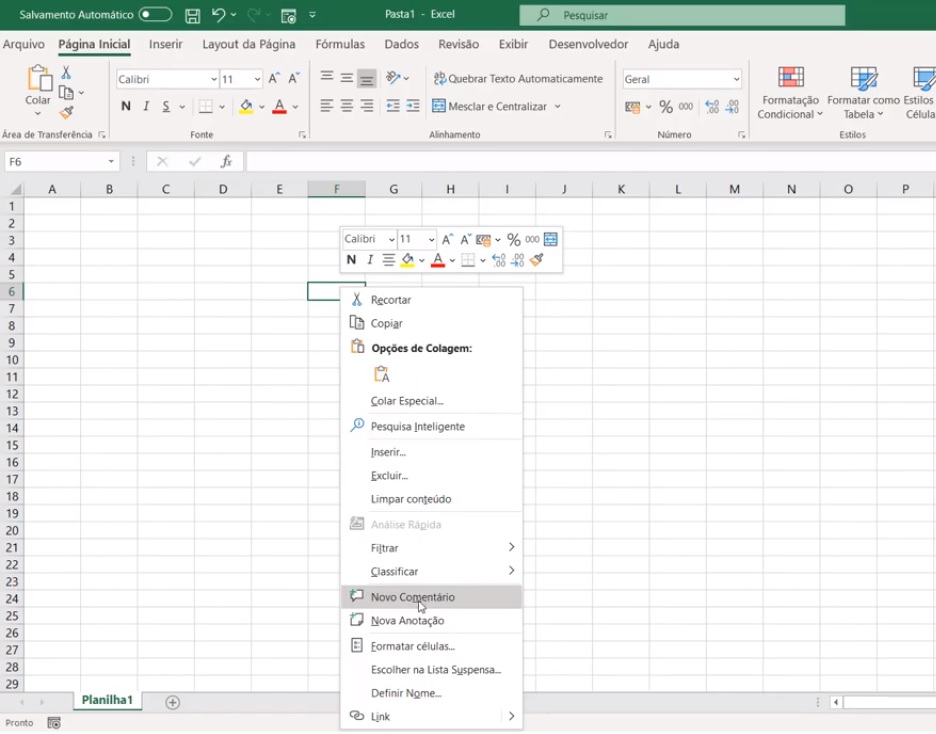Apply ribbon yellow fill color
936x734 pixels.
click(246, 107)
